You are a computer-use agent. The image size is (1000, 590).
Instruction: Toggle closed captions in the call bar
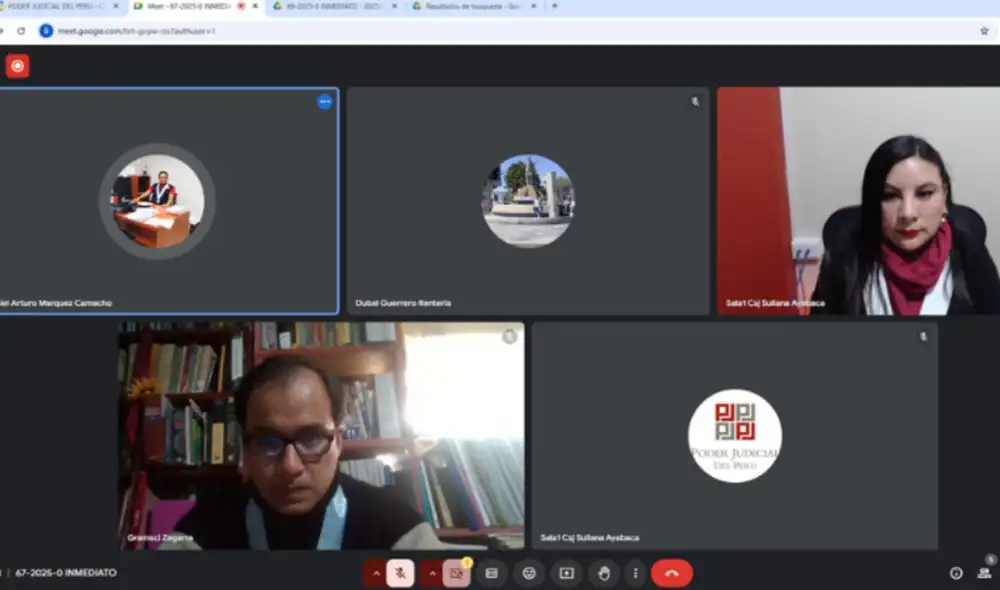[x=491, y=573]
